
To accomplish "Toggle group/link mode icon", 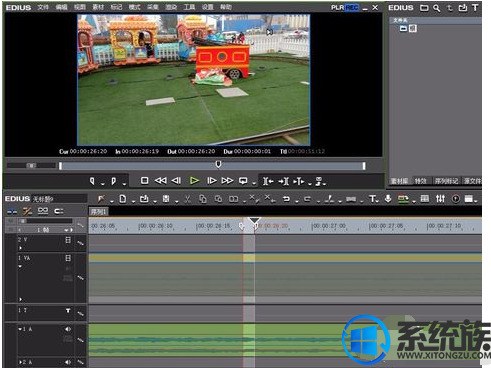I will click(x=43, y=211).
